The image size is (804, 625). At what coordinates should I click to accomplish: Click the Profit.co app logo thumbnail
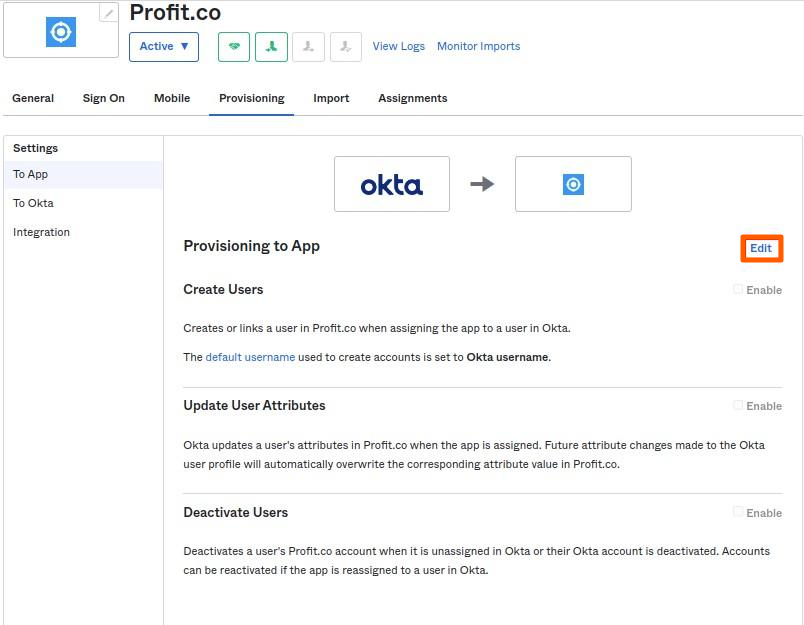pyautogui.click(x=61, y=32)
